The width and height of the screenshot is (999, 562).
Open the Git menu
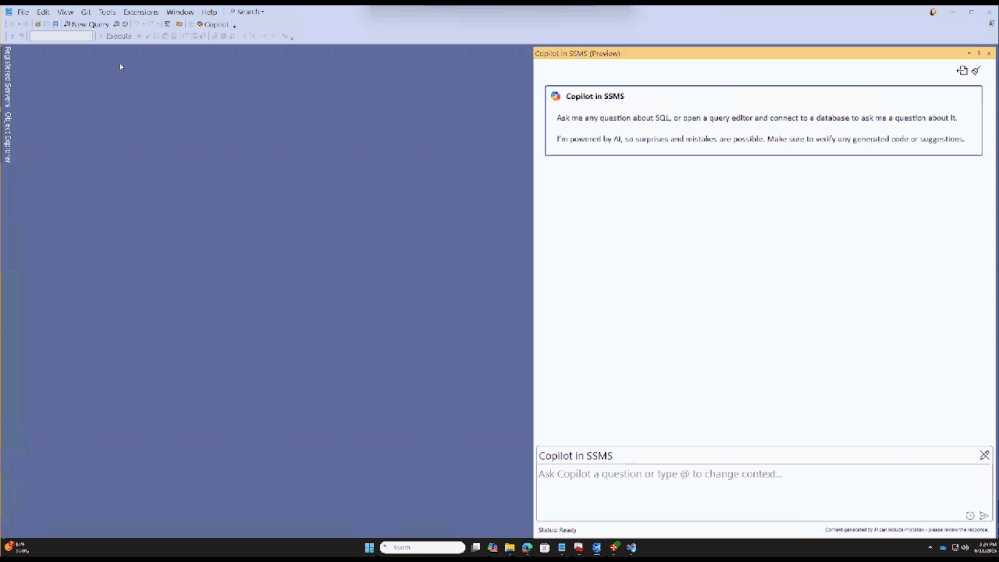coord(86,12)
